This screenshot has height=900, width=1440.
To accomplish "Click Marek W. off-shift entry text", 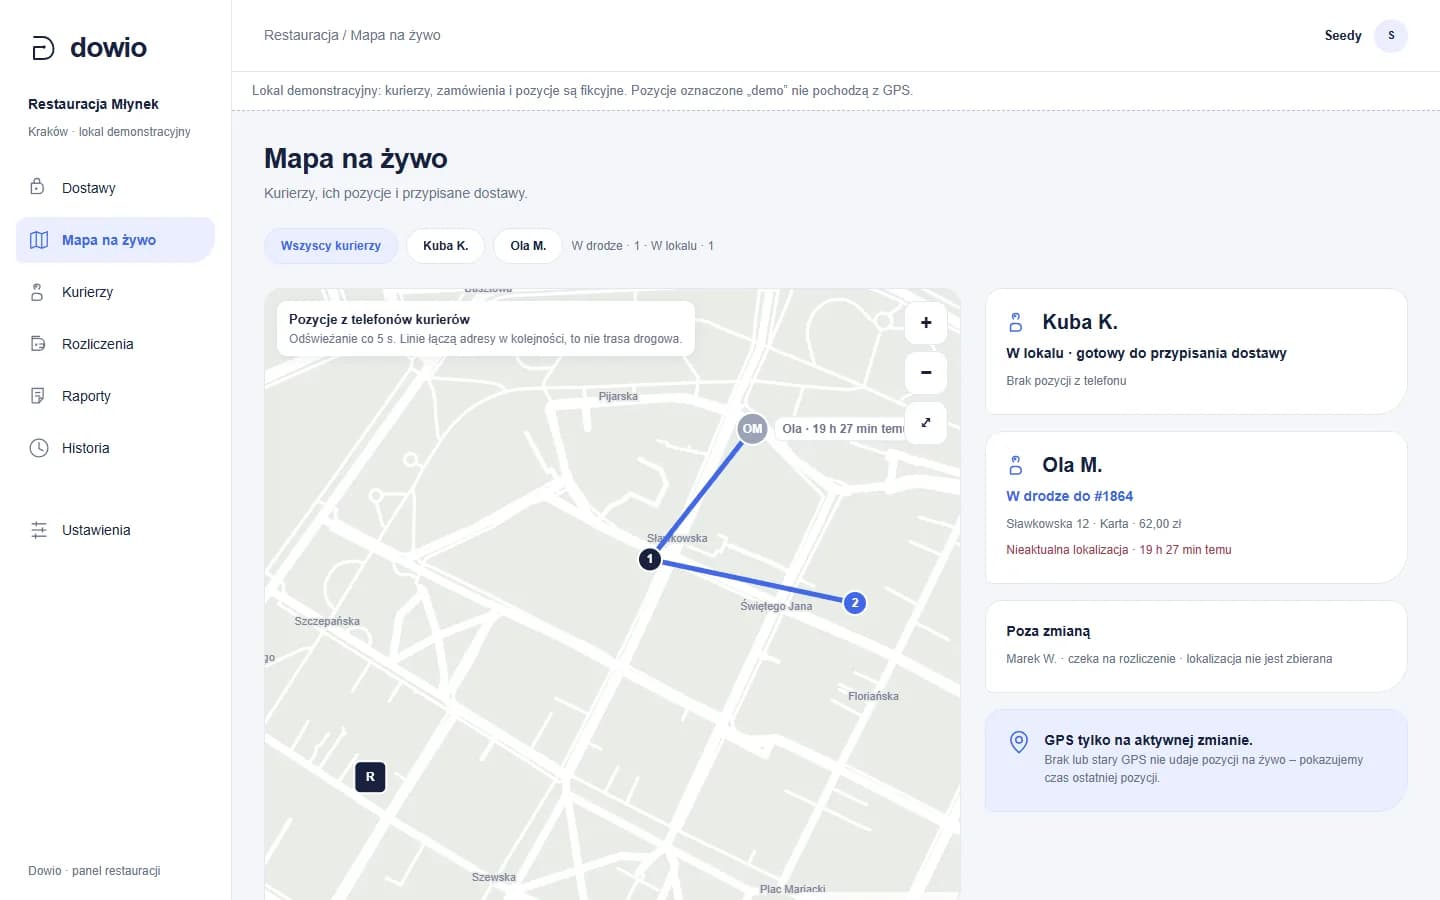I will 1169,659.
